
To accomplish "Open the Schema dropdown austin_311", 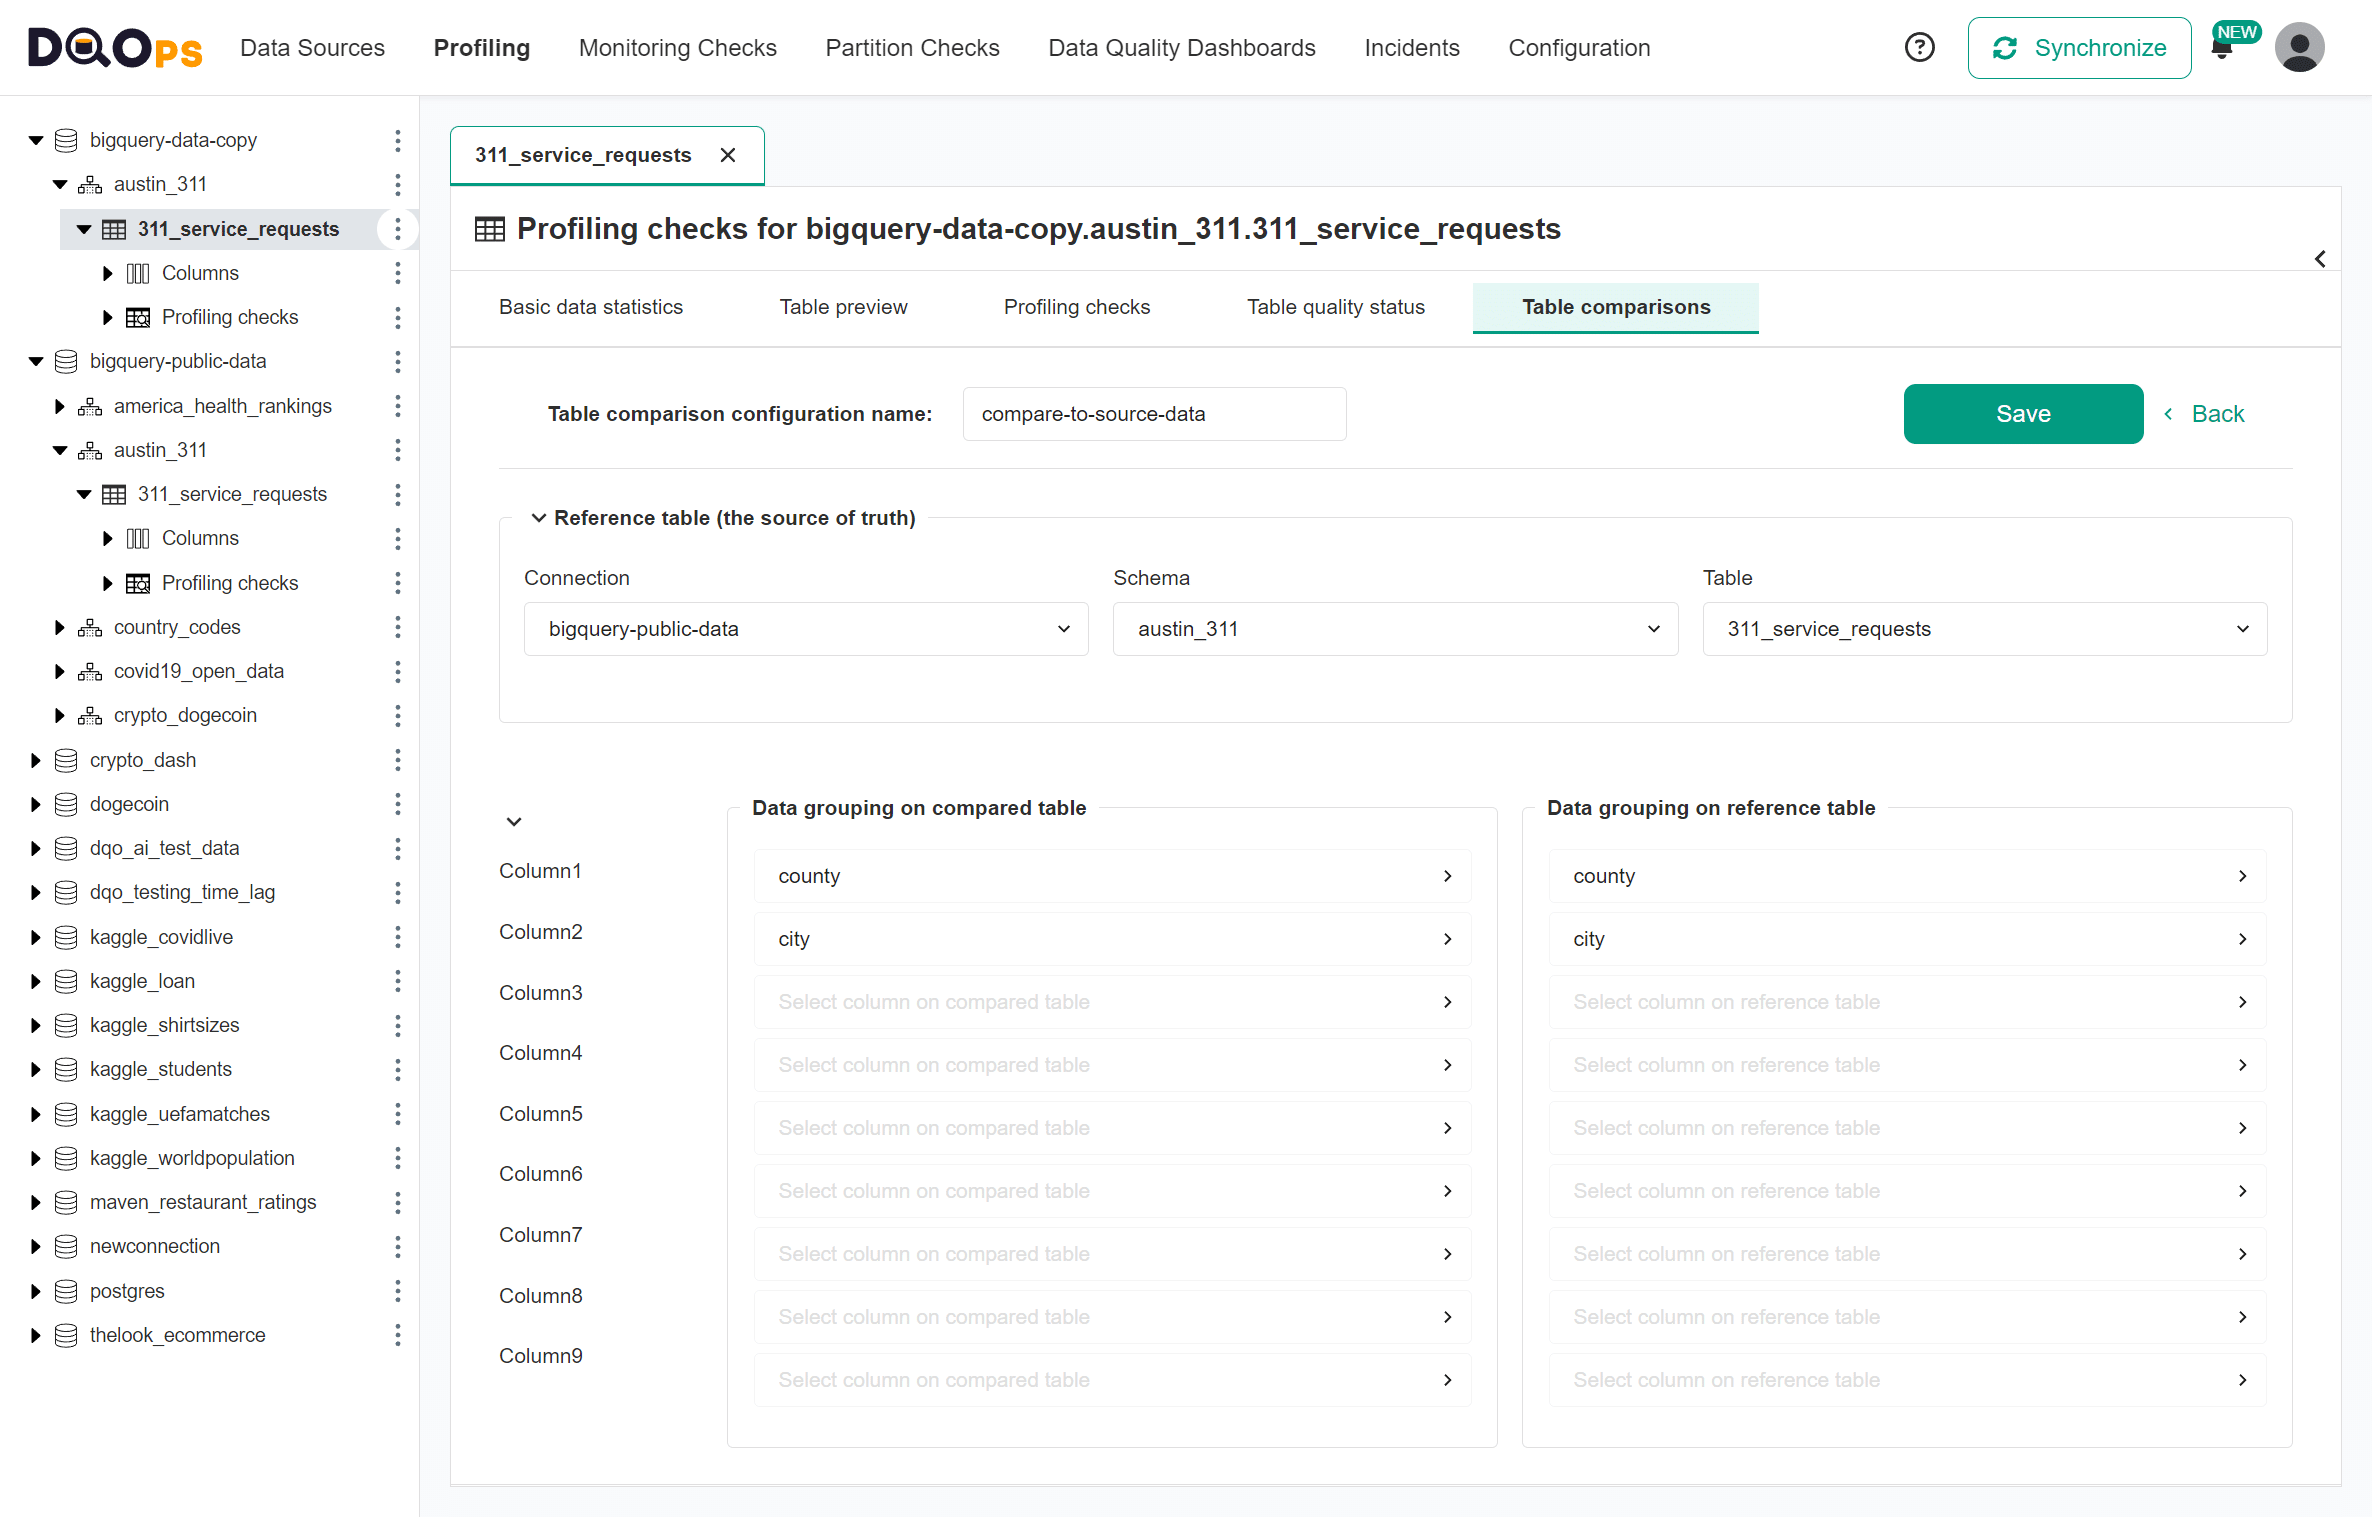I will (x=1395, y=629).
